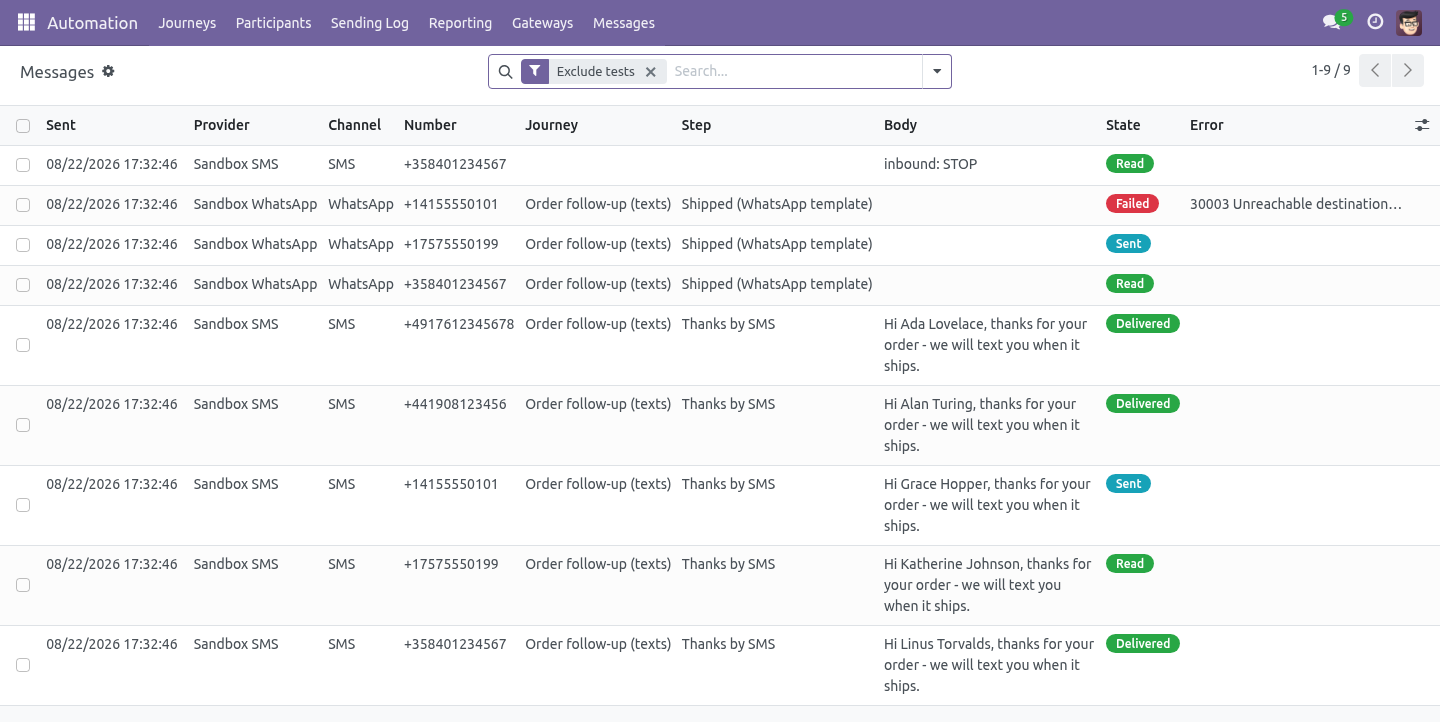The width and height of the screenshot is (1440, 722).
Task: Open the user avatar menu
Action: point(1409,22)
